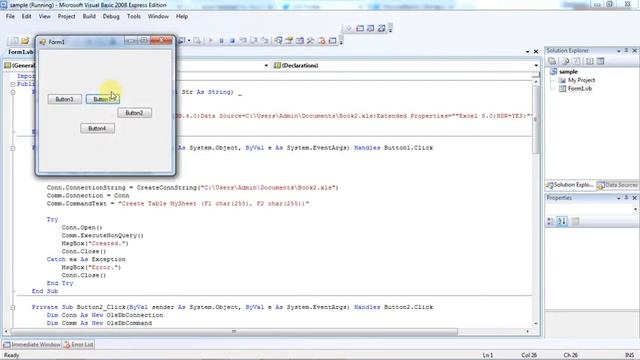Collapse the CreateConnString function outline node
Viewport: 640px width, 360px height.
pyautogui.click(x=13, y=92)
